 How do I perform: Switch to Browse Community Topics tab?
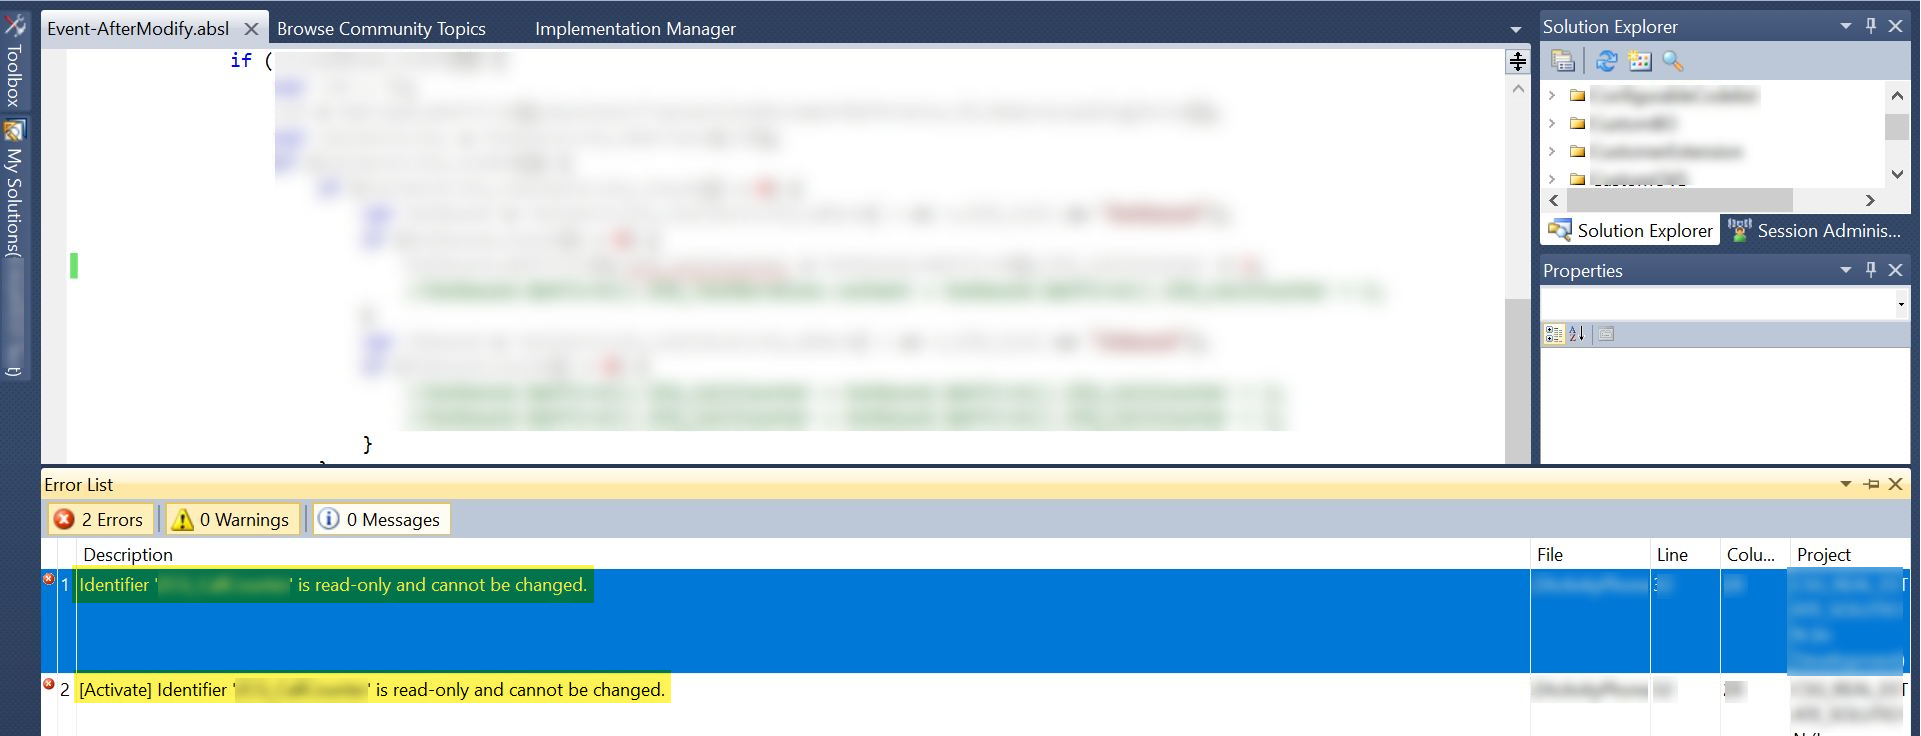pos(381,29)
